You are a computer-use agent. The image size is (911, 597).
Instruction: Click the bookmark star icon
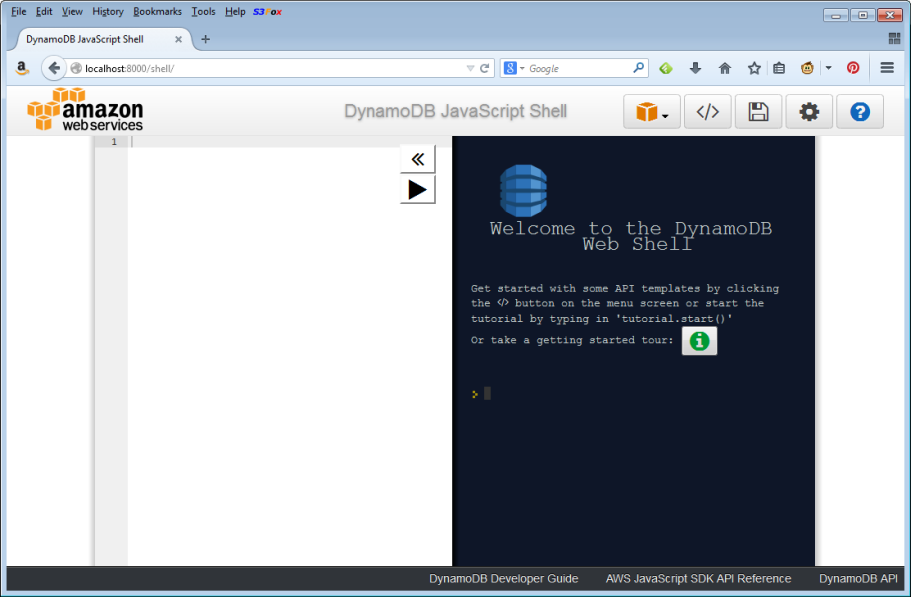point(754,68)
